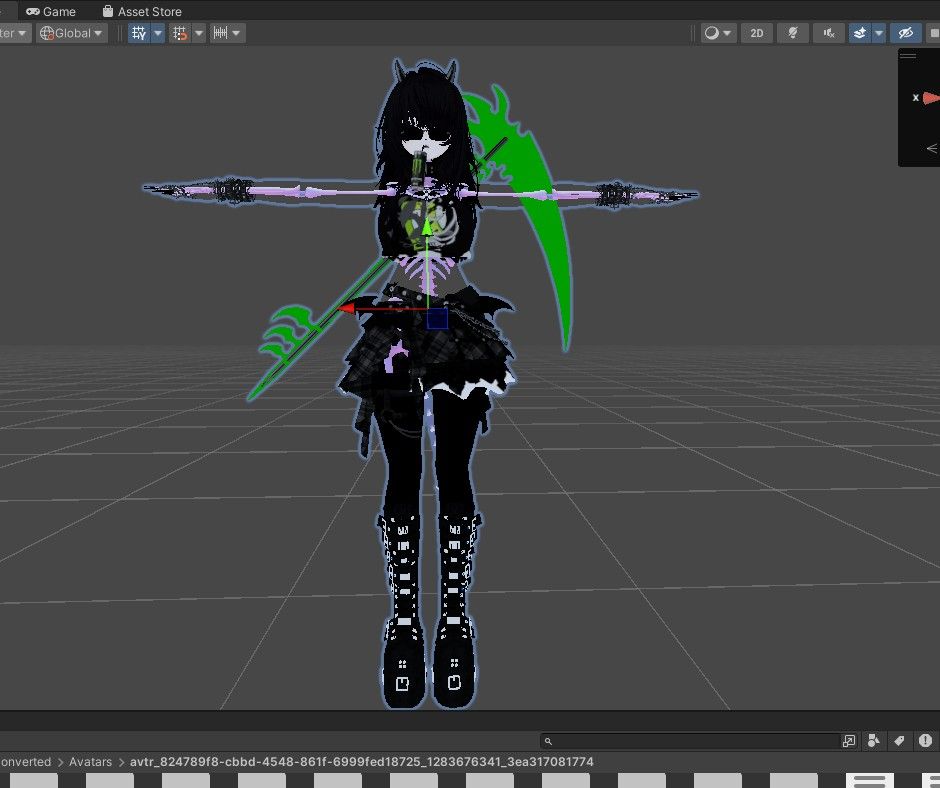Open snap increment settings dropdown arrow
940x788 pixels.
tap(237, 33)
